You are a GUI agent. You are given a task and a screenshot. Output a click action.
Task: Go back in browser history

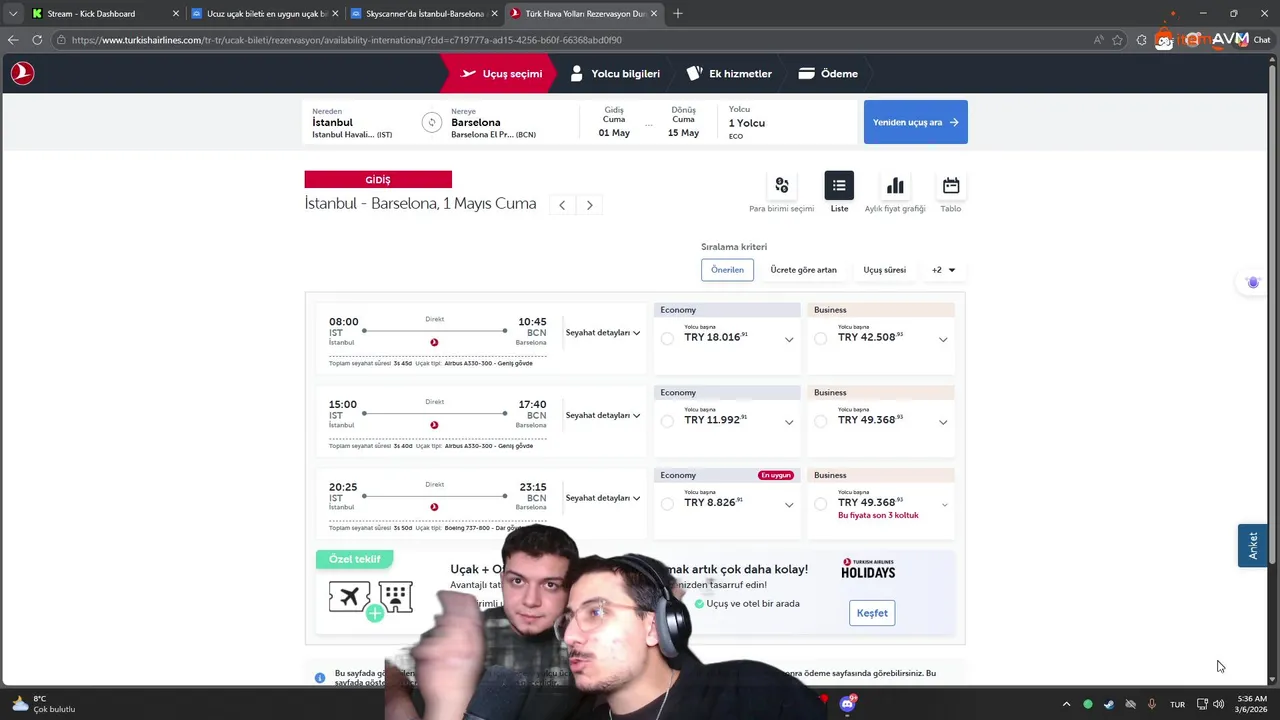(x=13, y=40)
